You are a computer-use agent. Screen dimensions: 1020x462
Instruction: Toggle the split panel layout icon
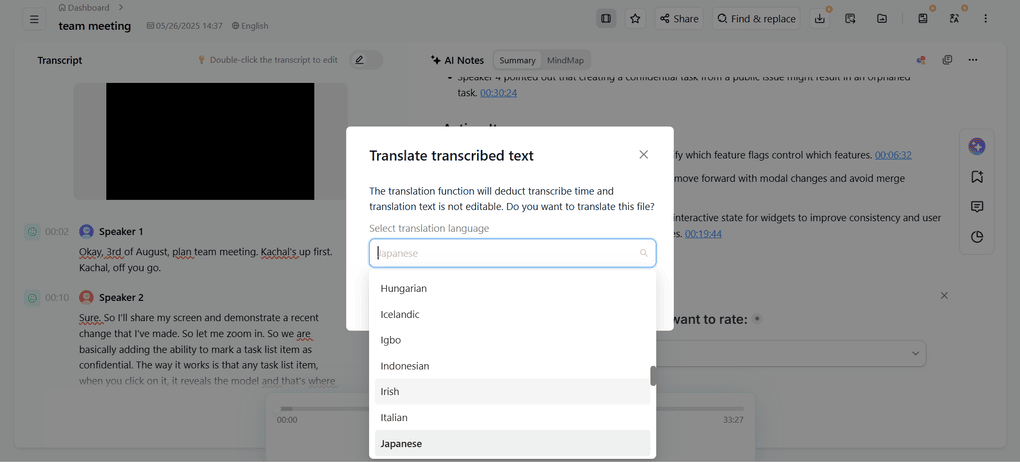(x=606, y=19)
